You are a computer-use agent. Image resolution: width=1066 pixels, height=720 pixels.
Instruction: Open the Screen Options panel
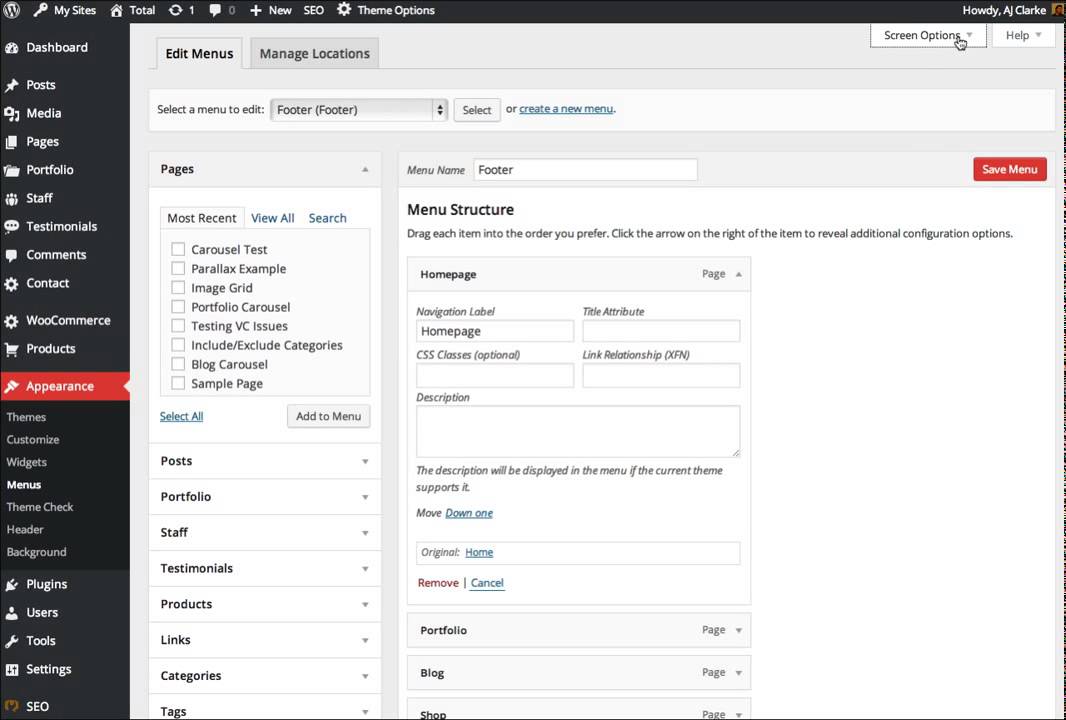pyautogui.click(x=927, y=35)
